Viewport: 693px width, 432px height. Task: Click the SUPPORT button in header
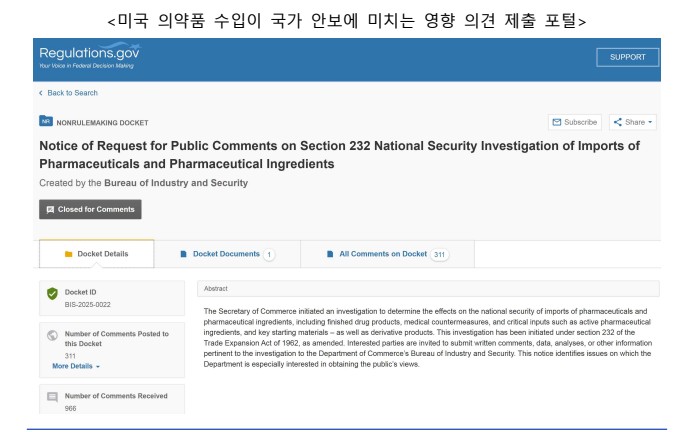(x=628, y=57)
